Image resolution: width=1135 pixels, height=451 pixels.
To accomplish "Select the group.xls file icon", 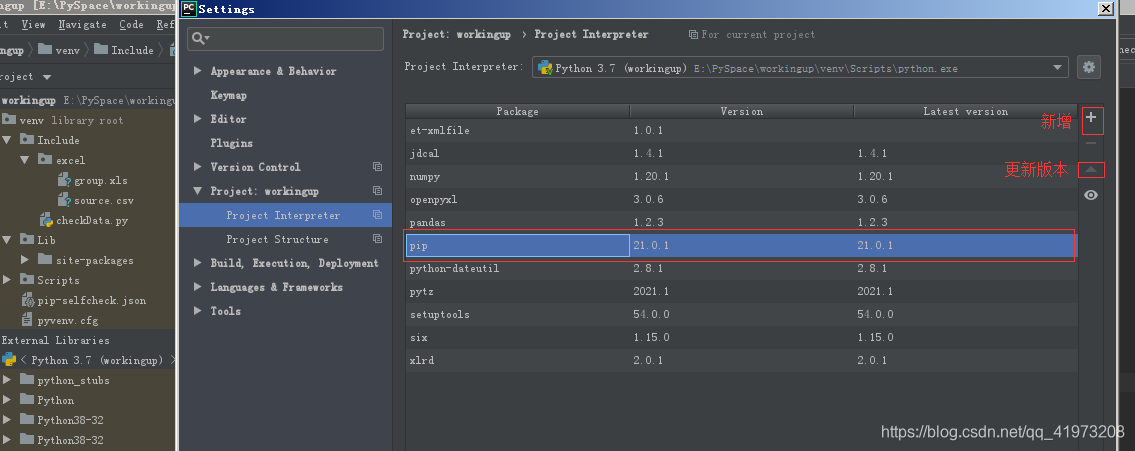I will (65, 180).
